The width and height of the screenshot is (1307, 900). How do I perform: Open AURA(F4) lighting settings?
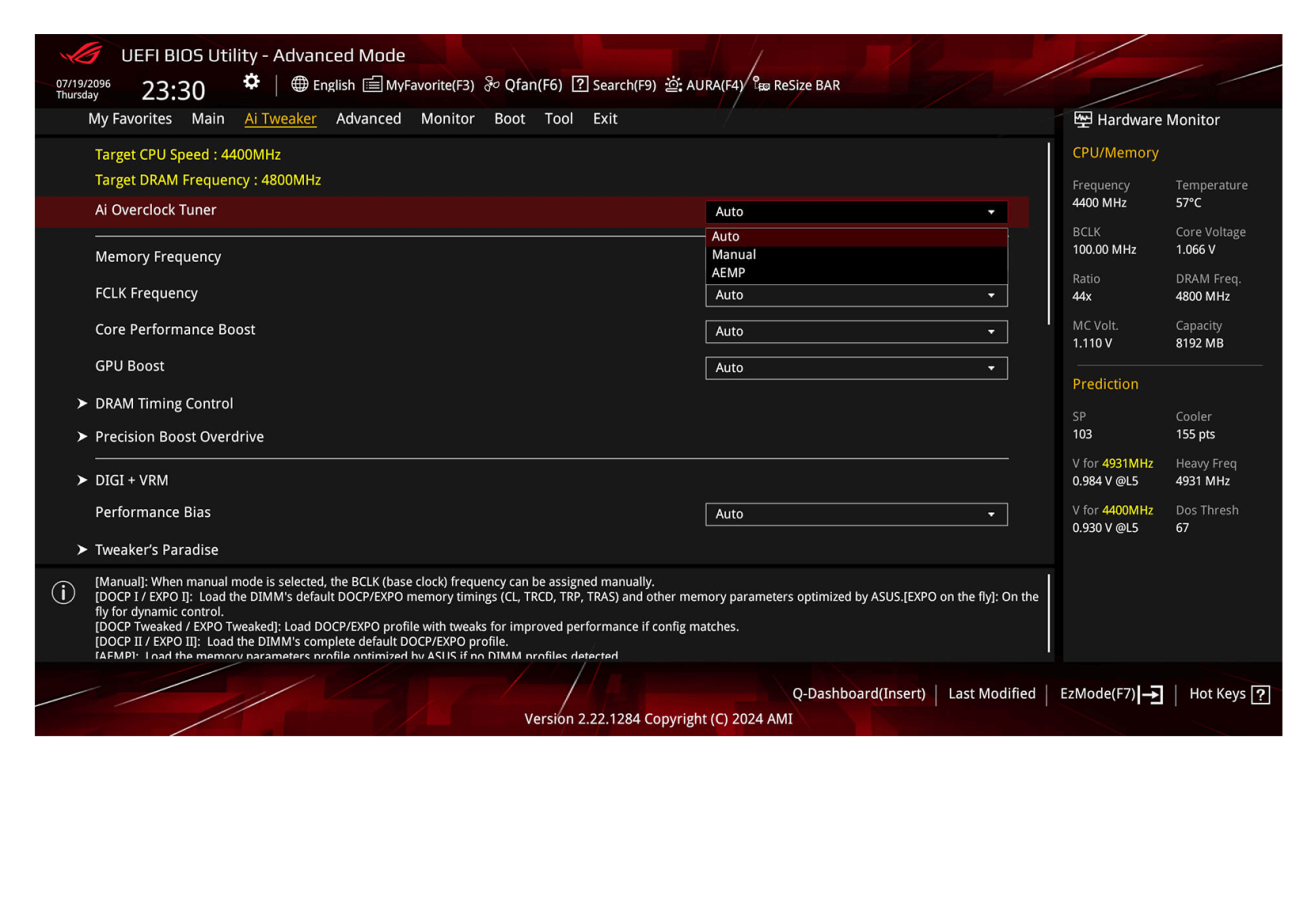[x=704, y=84]
